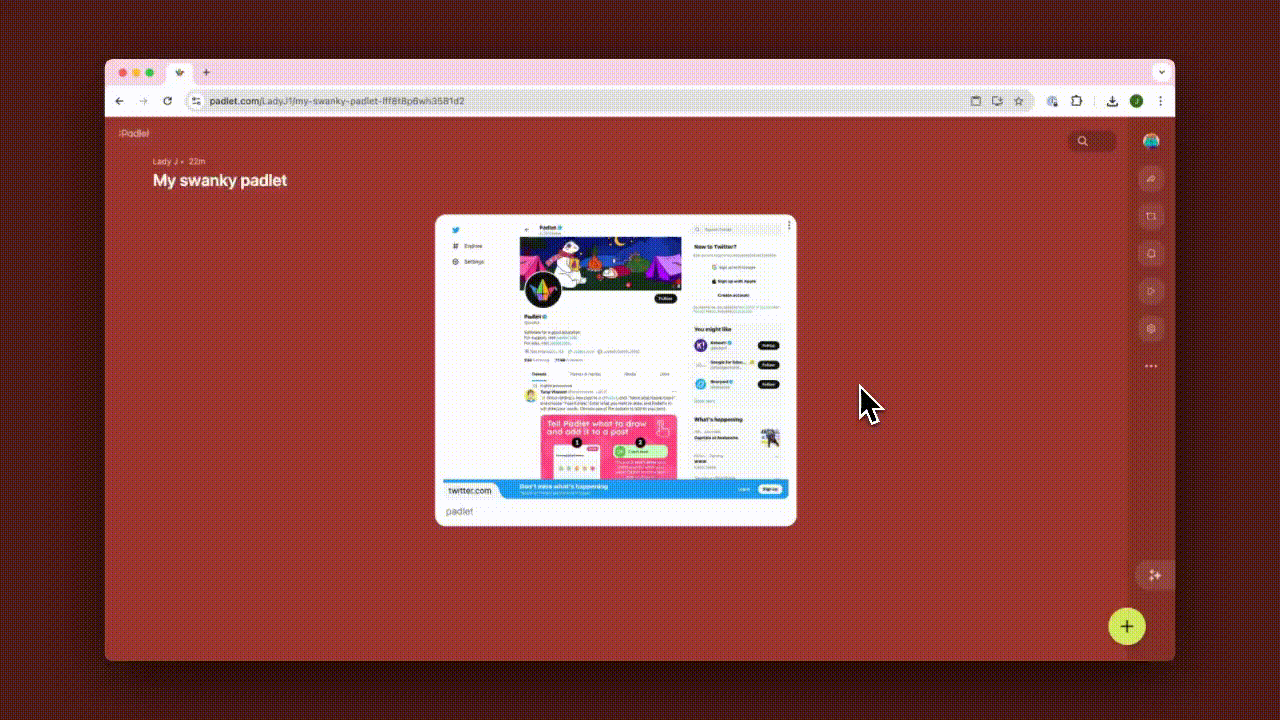Bookmark this page with the star icon
Viewport: 1280px width, 720px height.
tap(1019, 101)
